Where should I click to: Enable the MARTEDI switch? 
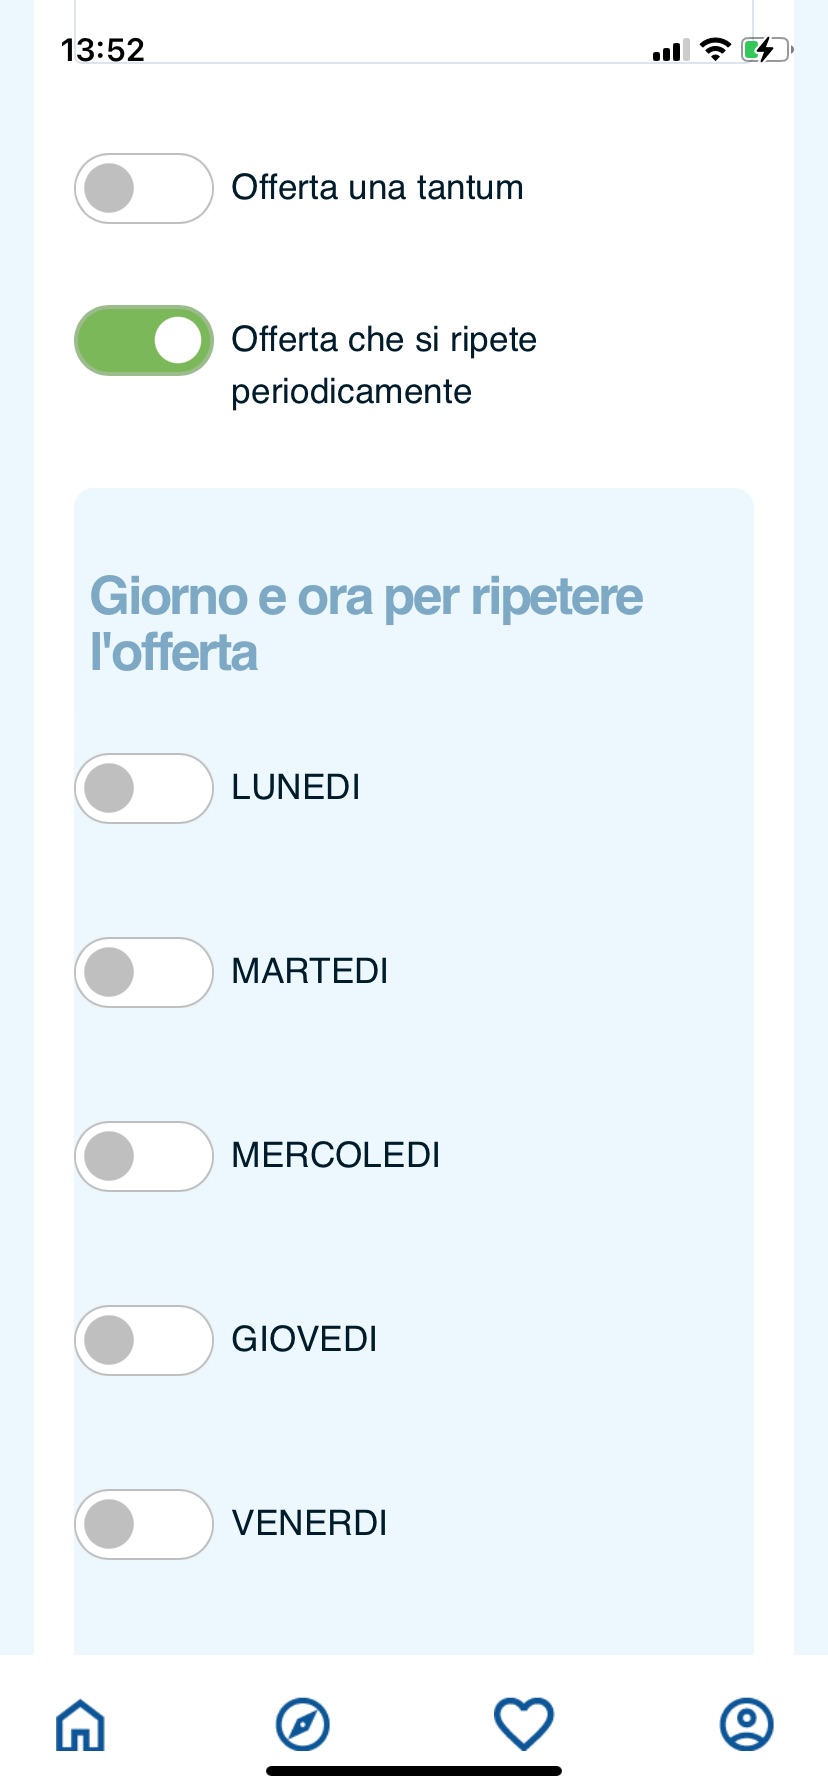click(x=144, y=972)
